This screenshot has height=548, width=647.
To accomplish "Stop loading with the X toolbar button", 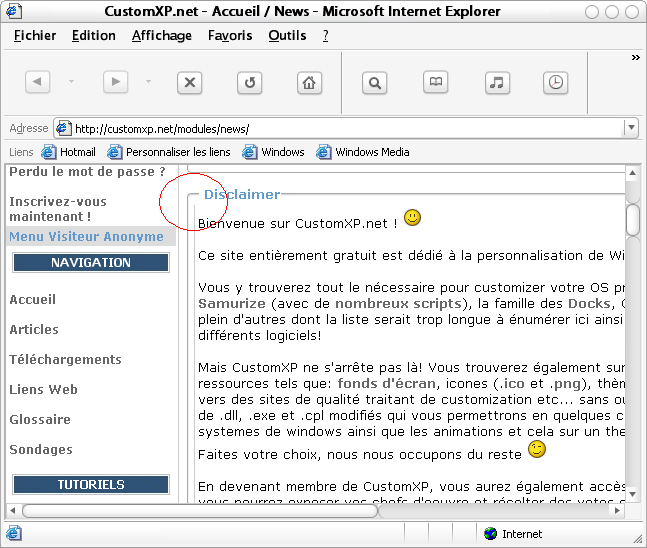I will (189, 83).
